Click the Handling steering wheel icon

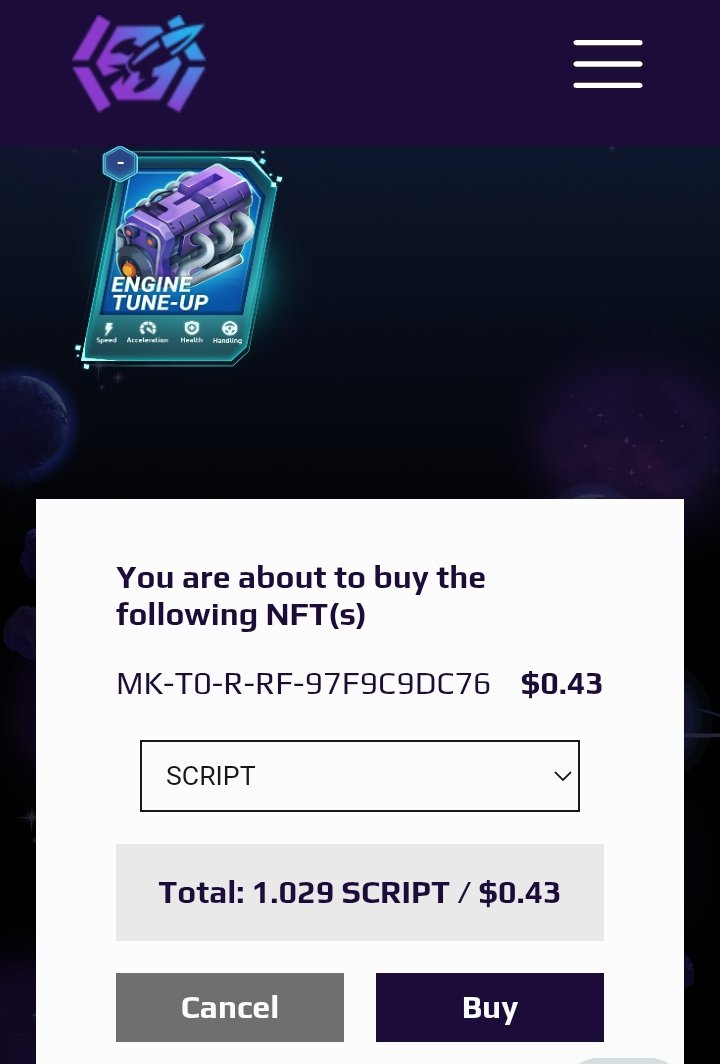click(229, 328)
